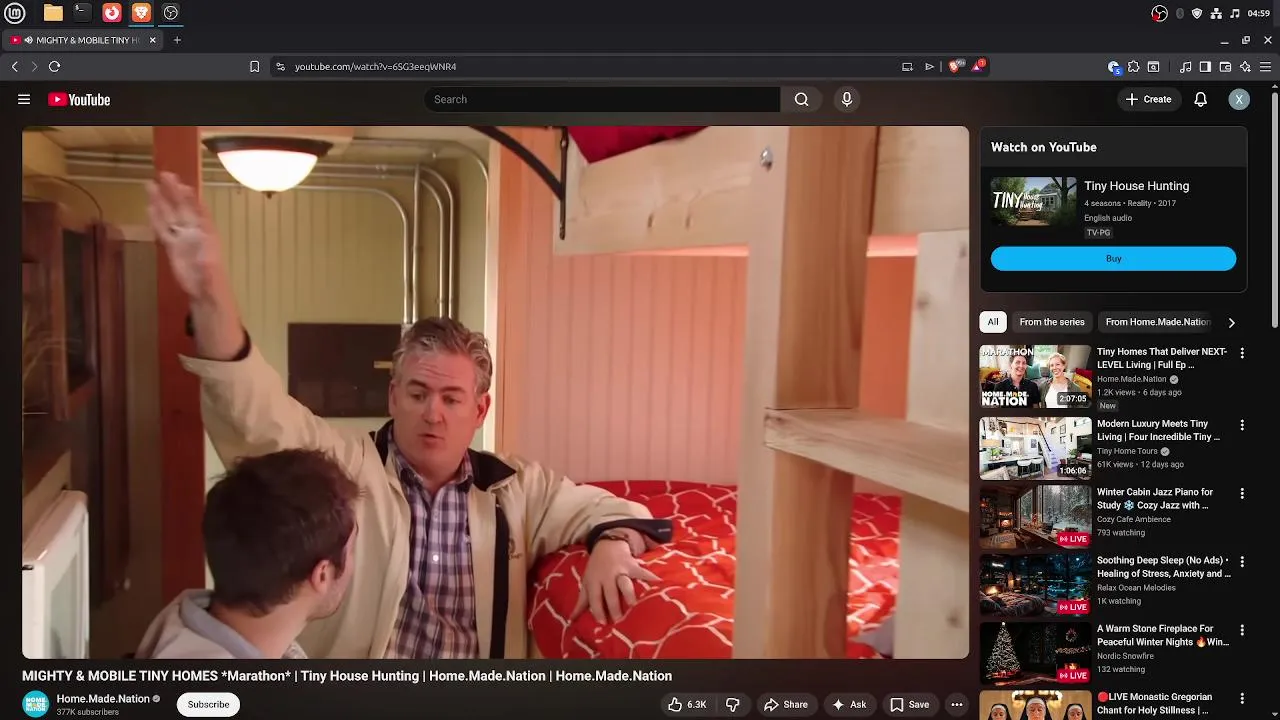Open view site information icon
The image size is (1280, 720).
[280, 66]
